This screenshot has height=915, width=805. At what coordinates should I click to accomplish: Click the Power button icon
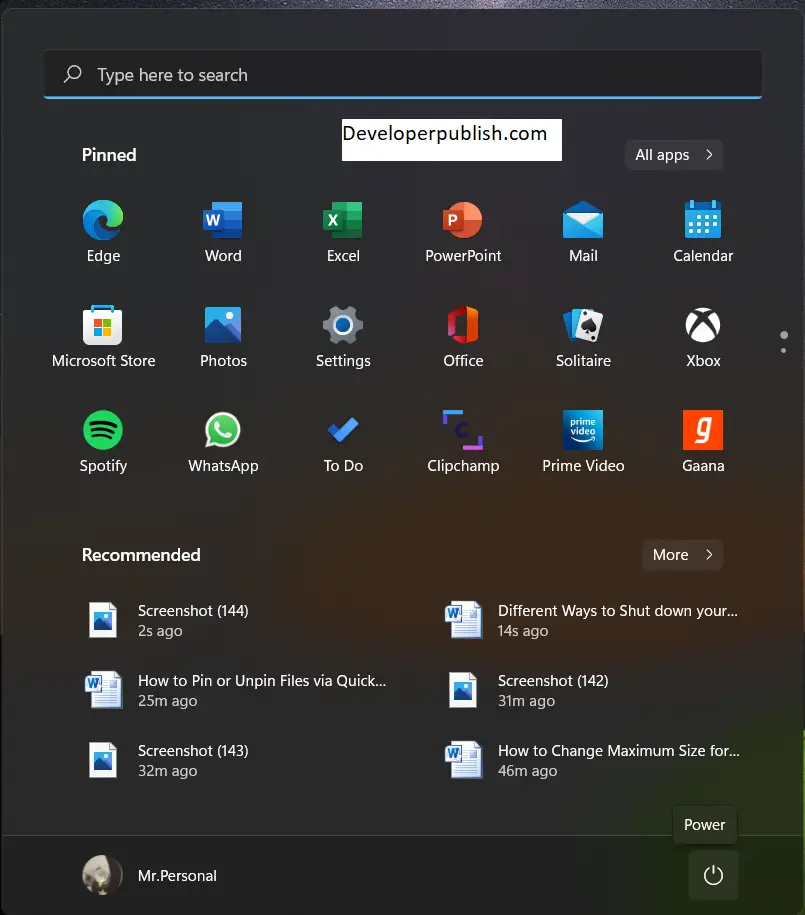point(713,875)
